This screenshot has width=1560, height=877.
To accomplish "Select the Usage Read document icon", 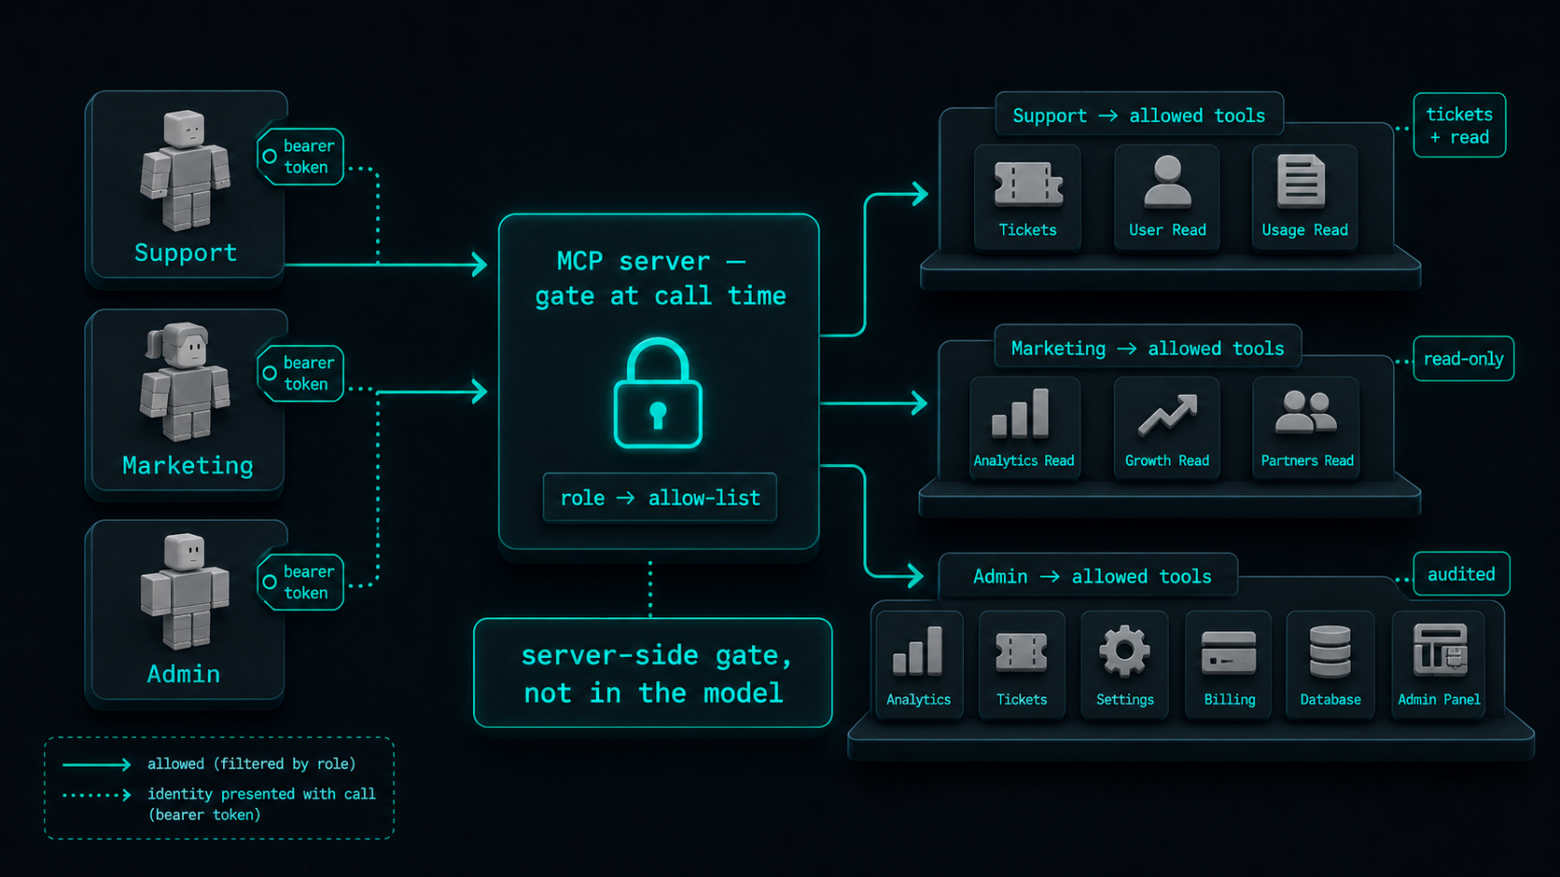I will coord(1302,181).
